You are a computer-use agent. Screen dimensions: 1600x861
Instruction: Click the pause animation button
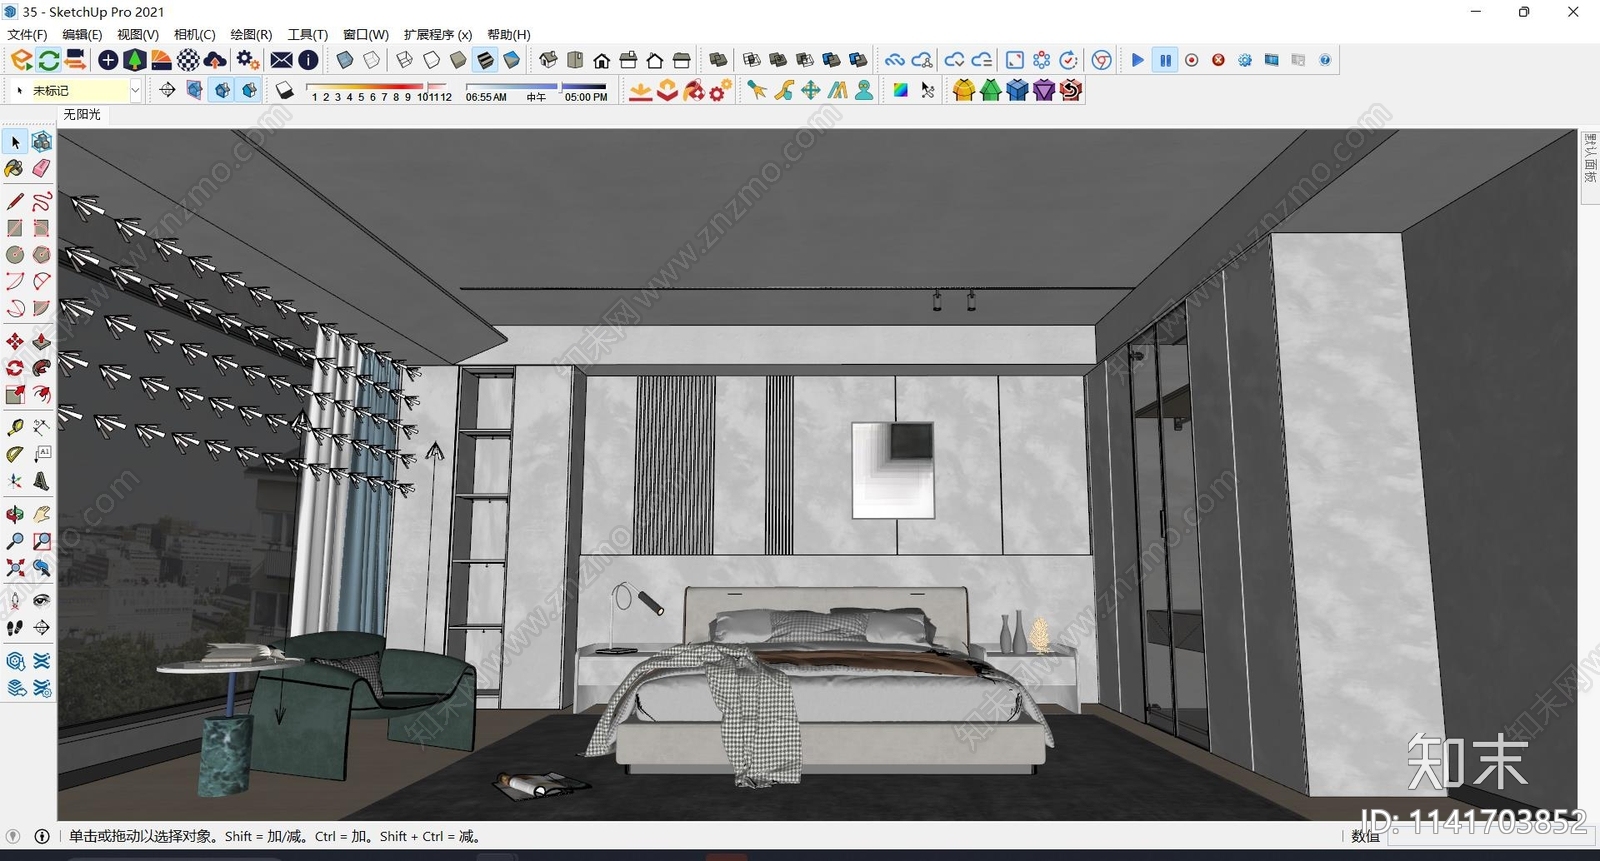(1165, 60)
